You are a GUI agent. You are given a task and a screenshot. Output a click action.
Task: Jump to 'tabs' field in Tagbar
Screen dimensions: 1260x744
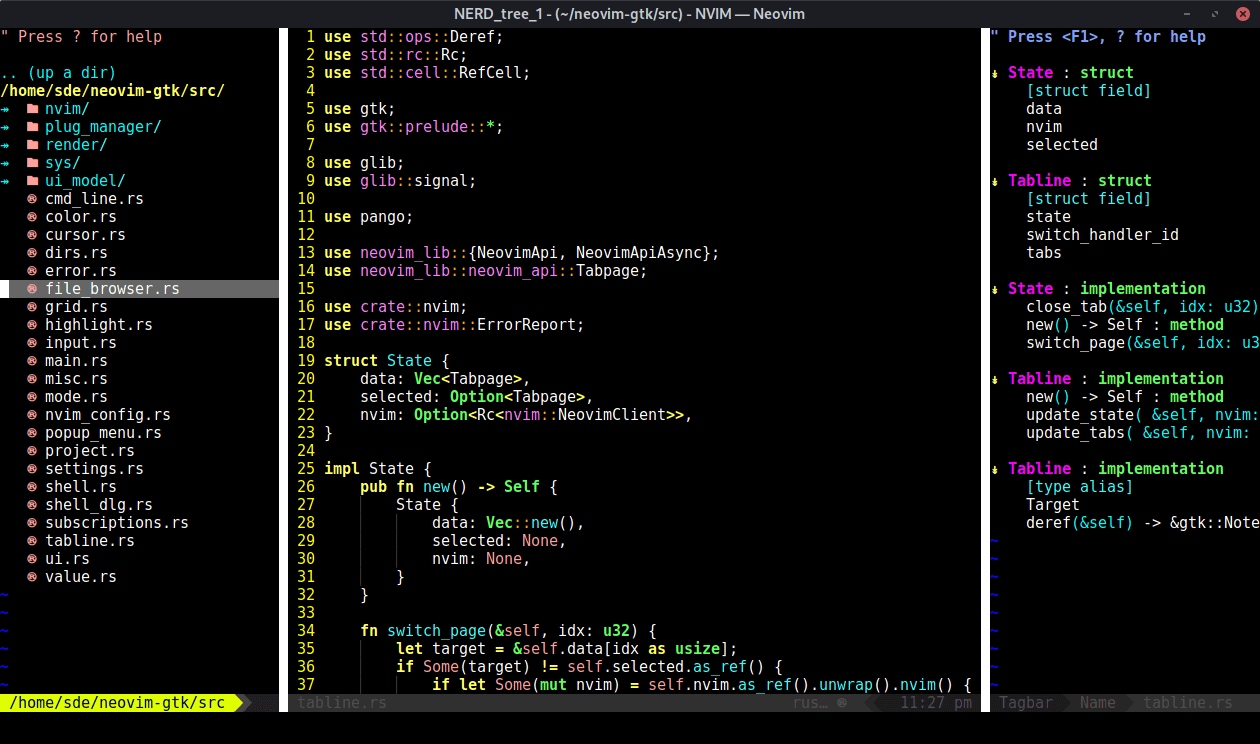(x=1044, y=253)
